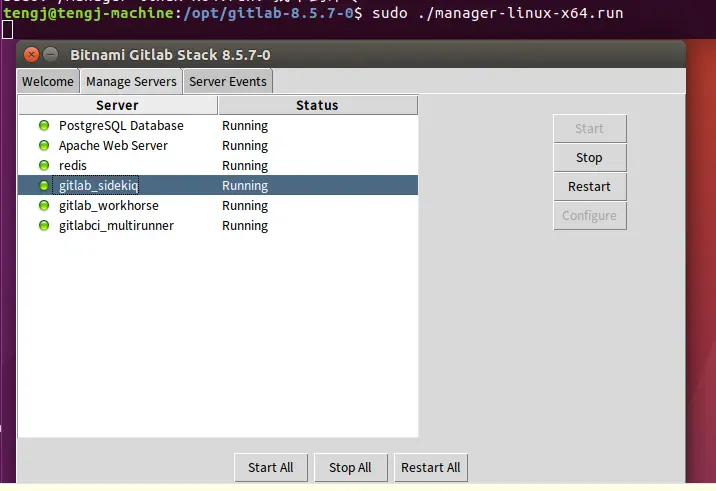This screenshot has height=491, width=716.
Task: Click Running status of redis
Action: point(245,166)
